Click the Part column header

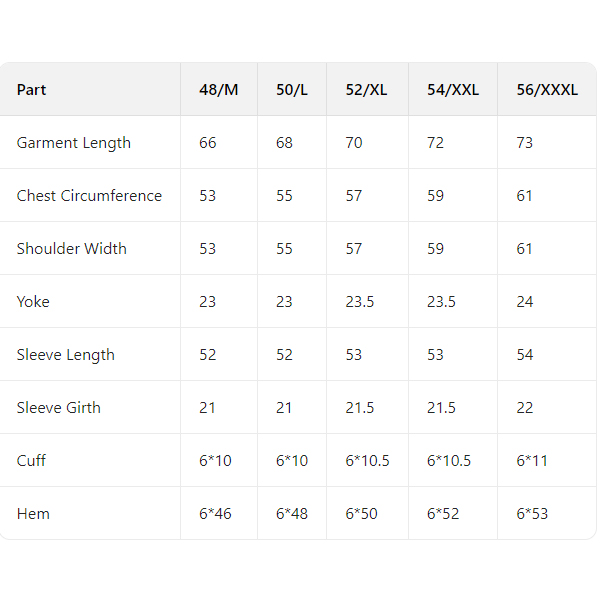pyautogui.click(x=32, y=90)
